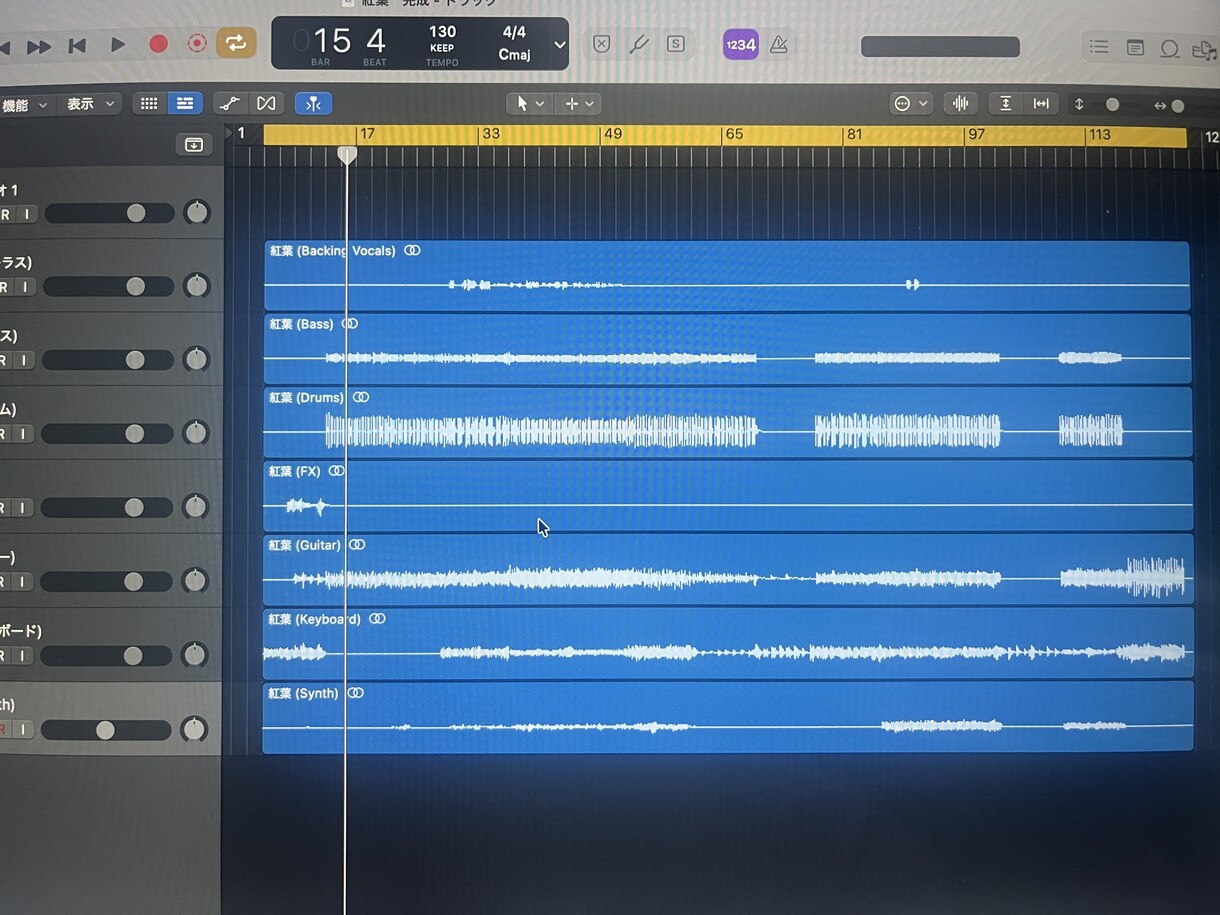1220x915 pixels.
Task: Open the pointer tool menu
Action: [x=529, y=103]
